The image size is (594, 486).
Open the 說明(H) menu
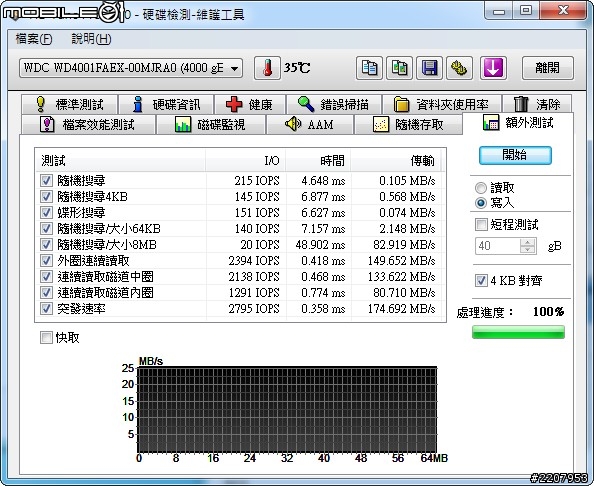pyautogui.click(x=91, y=39)
